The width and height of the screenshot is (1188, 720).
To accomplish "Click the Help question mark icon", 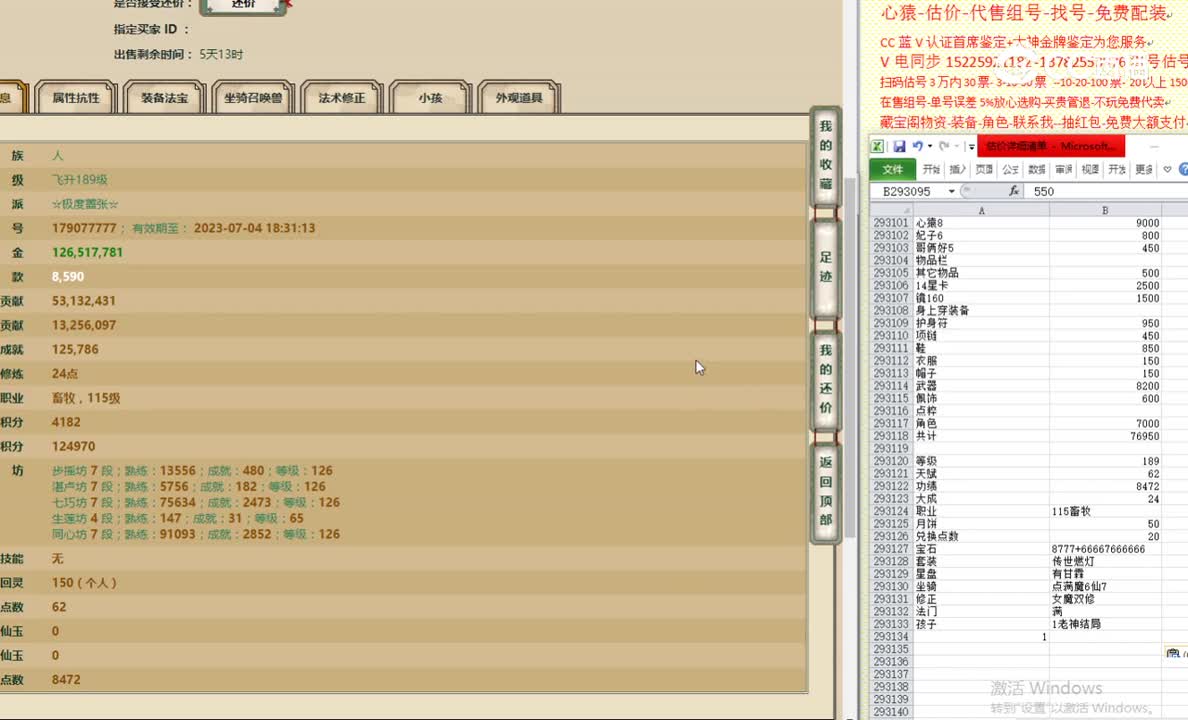I will click(1183, 169).
